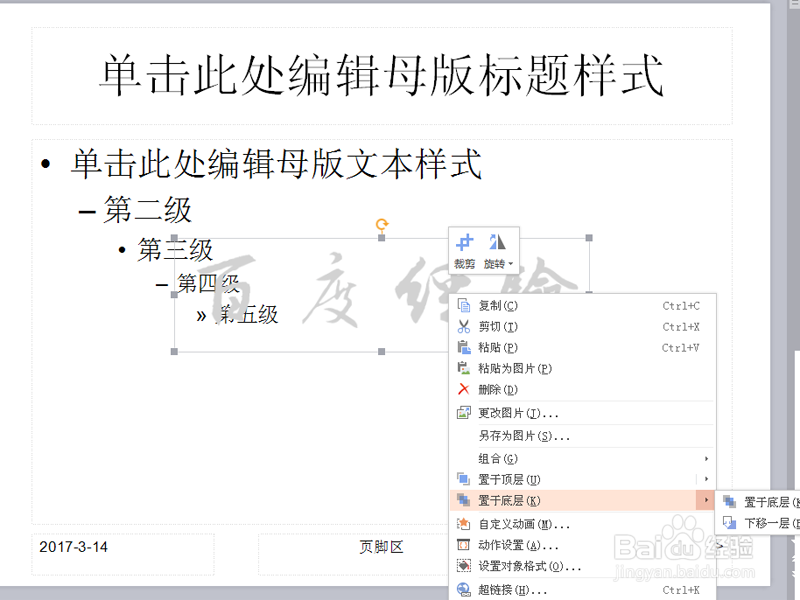Click the Action Settings (动作设置) icon
Viewport: 800px width, 600px height.
coord(462,544)
